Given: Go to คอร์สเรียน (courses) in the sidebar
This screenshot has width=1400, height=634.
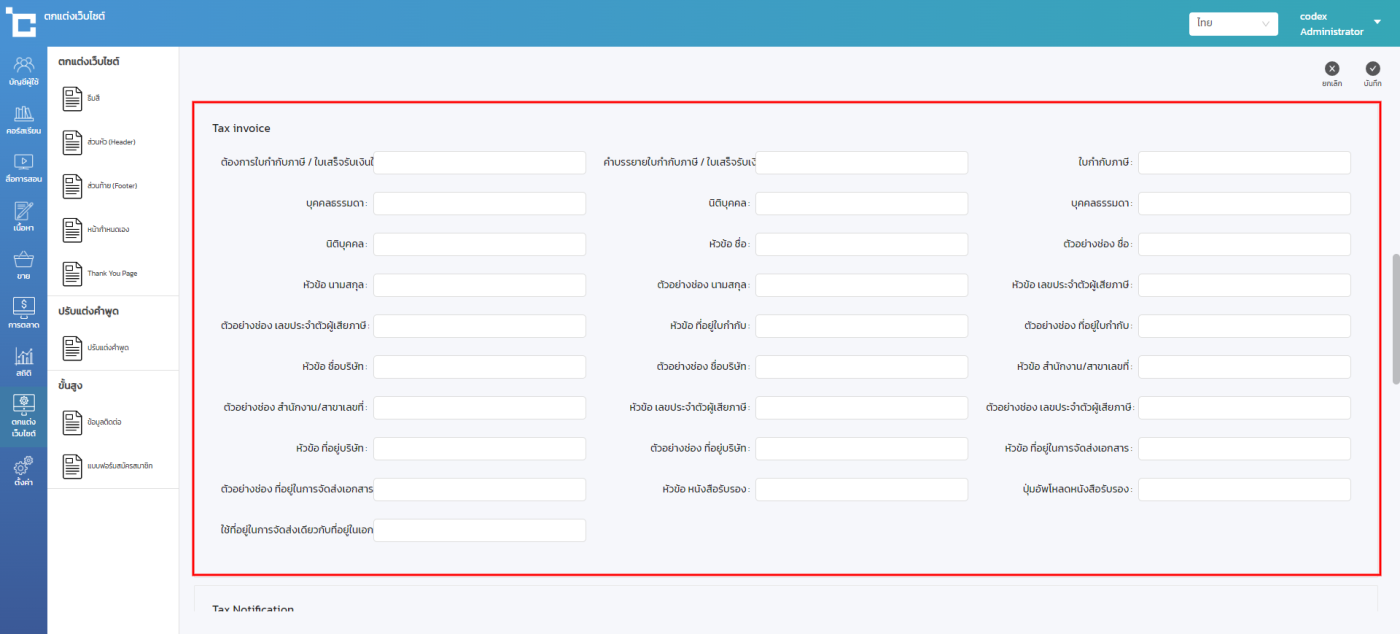Looking at the screenshot, I should click(23, 119).
